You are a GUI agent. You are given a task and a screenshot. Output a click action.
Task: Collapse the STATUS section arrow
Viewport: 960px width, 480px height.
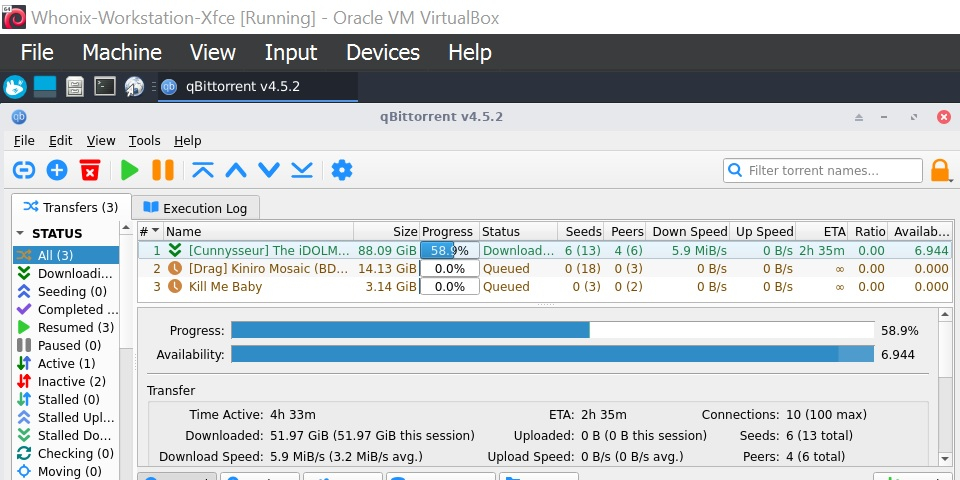coord(20,233)
